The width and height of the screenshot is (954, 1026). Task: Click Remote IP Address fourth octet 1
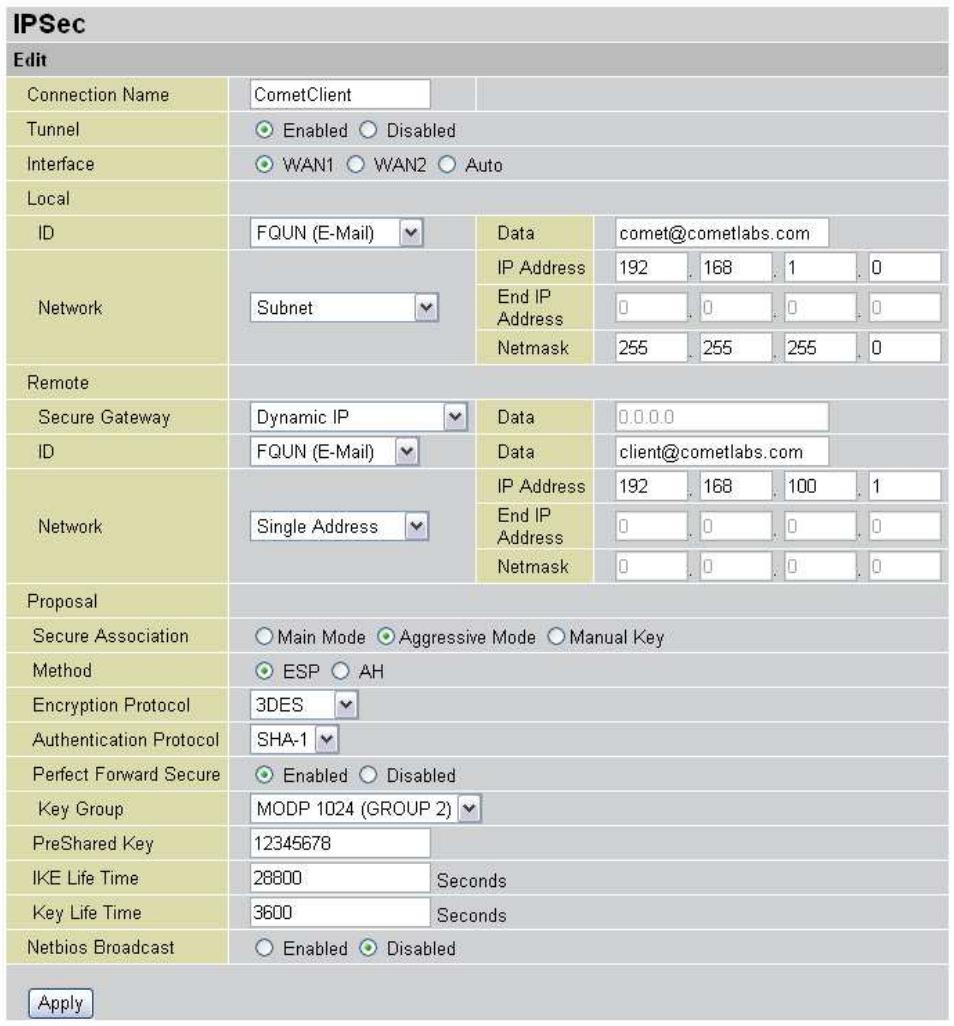[x=904, y=486]
